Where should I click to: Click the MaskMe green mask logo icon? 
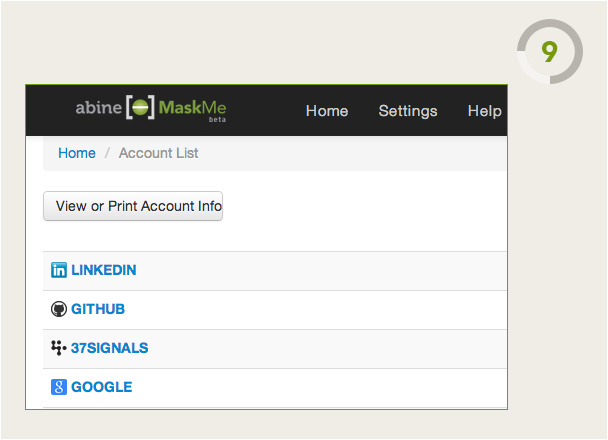click(x=140, y=107)
